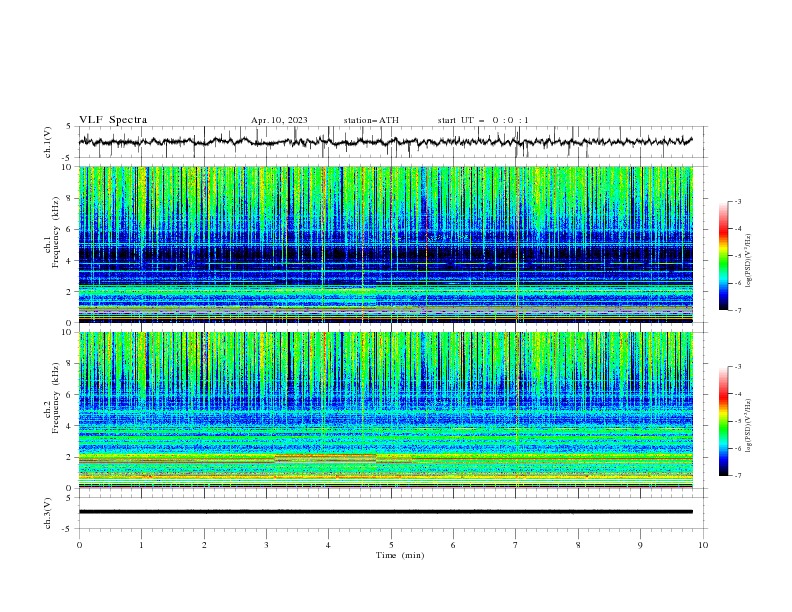792x612 pixels.
Task: Click the lower colorbar log(PSD) label
Action: tap(749, 426)
